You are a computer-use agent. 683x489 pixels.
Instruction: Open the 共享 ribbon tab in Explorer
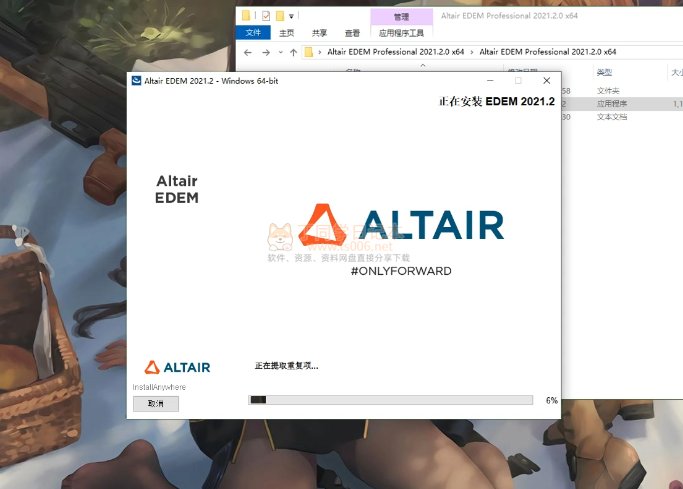point(319,33)
